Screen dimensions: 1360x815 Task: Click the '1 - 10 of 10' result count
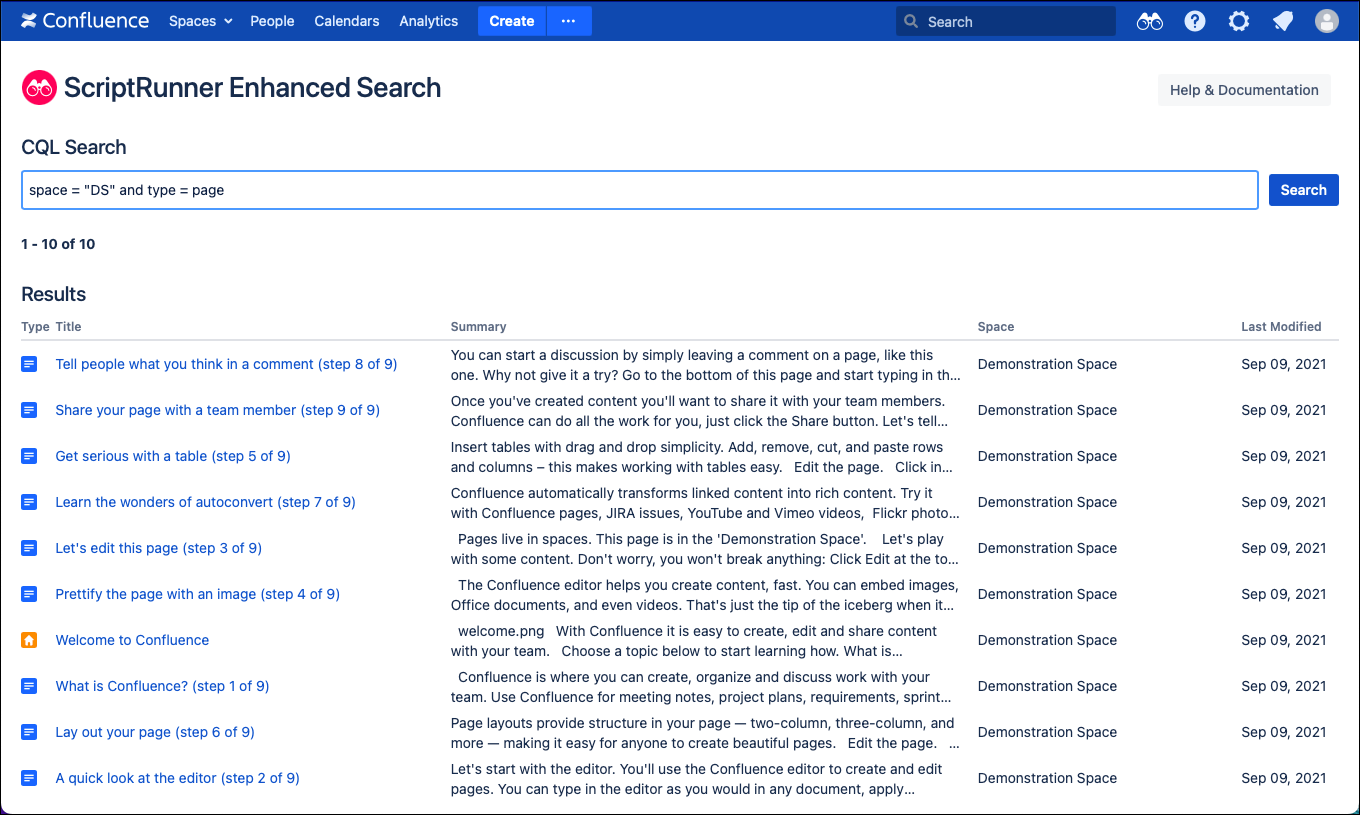point(58,244)
